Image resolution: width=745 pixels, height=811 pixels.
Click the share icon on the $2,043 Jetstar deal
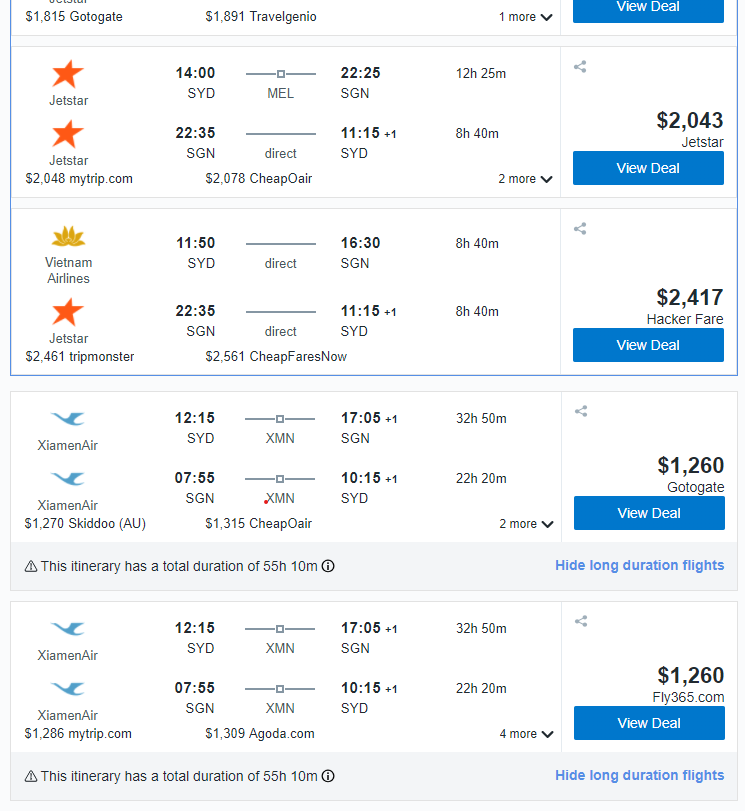pos(580,67)
